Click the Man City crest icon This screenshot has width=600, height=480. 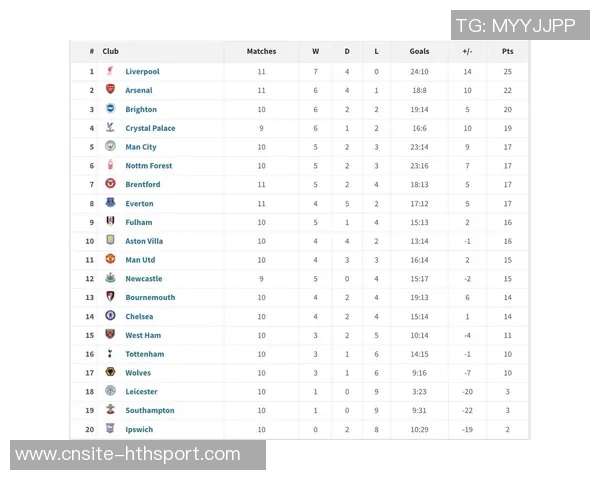pyautogui.click(x=110, y=147)
